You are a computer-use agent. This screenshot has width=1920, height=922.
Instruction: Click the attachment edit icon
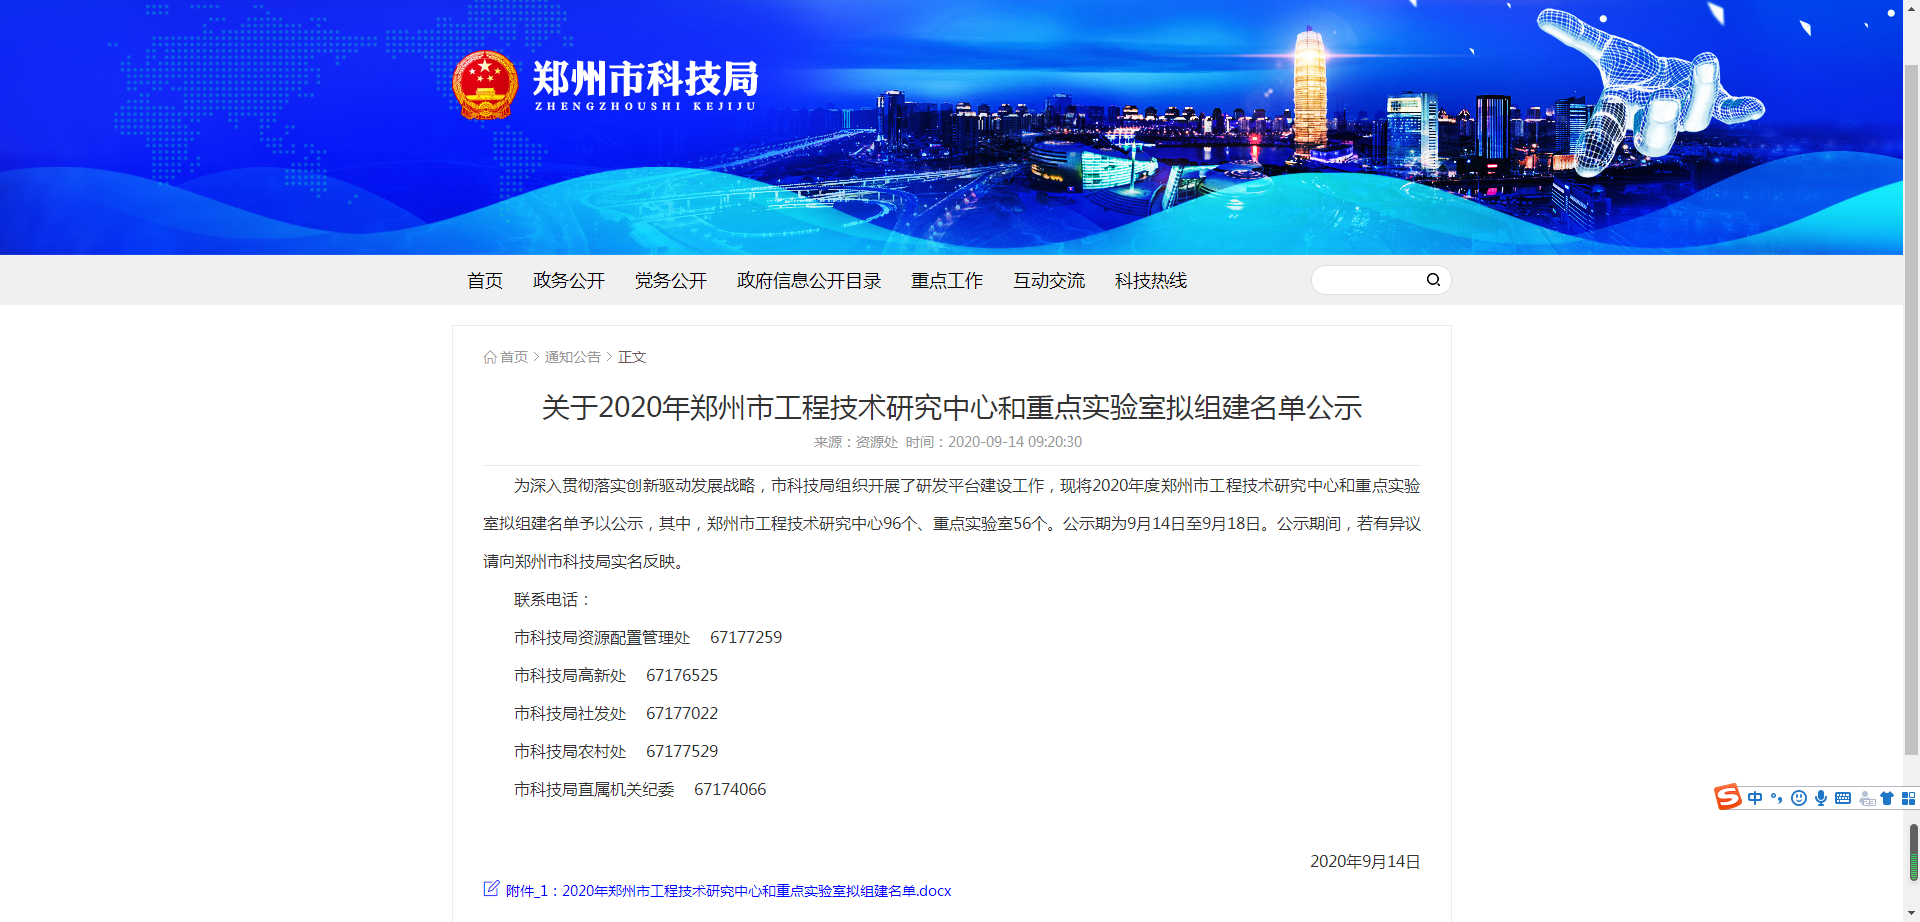(x=491, y=888)
